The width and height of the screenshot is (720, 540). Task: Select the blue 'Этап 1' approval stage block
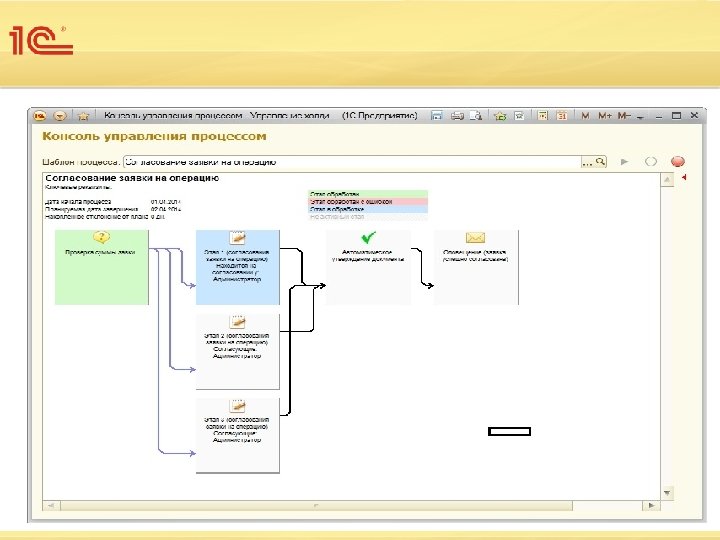click(x=237, y=267)
